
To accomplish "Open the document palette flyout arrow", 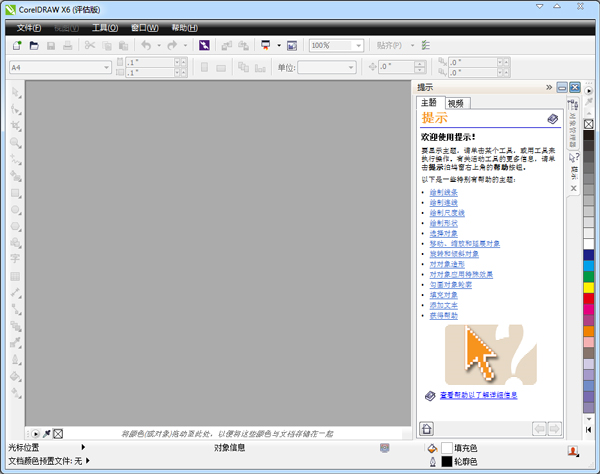I will pyautogui.click(x=36, y=433).
